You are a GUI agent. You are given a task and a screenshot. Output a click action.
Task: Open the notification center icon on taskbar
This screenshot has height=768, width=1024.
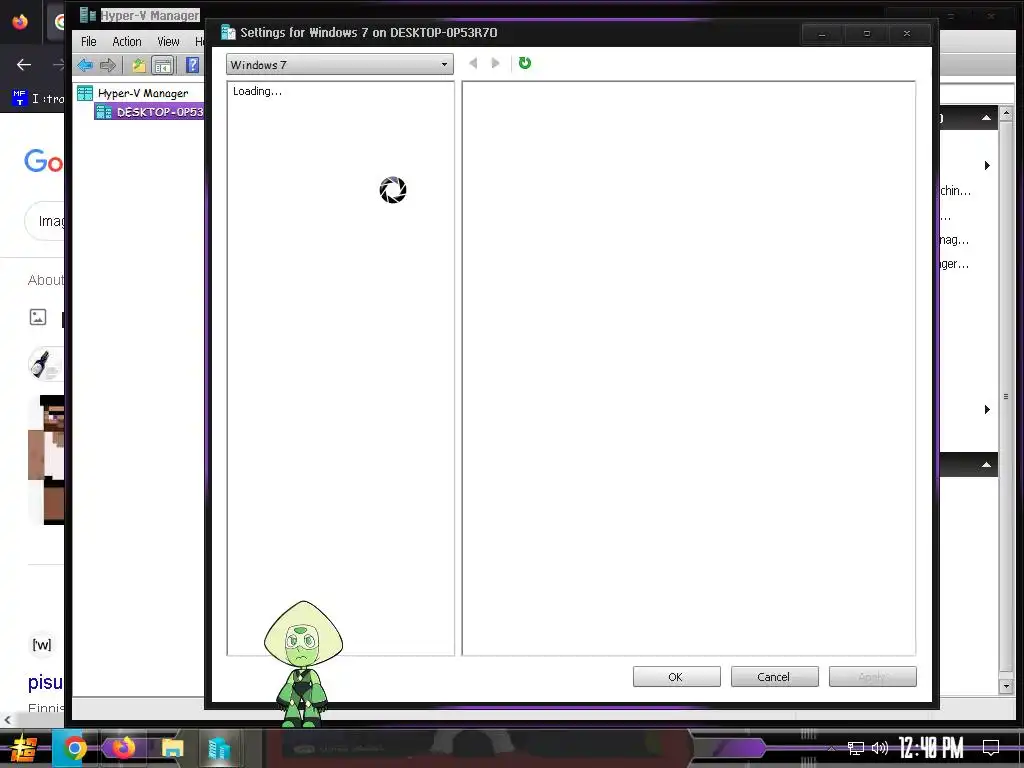coord(991,748)
